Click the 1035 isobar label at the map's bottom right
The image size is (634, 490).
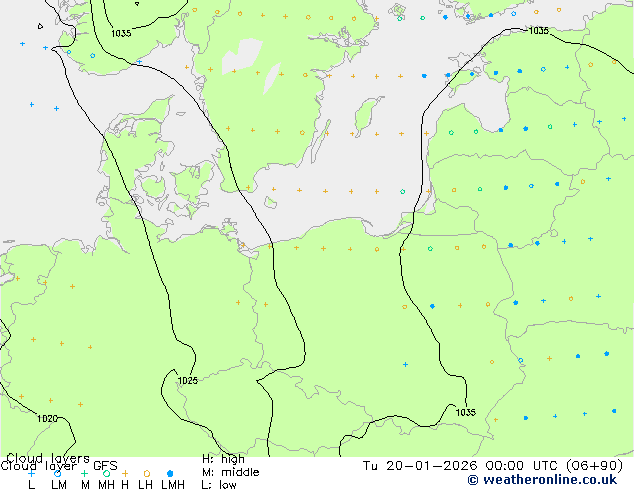pyautogui.click(x=465, y=412)
